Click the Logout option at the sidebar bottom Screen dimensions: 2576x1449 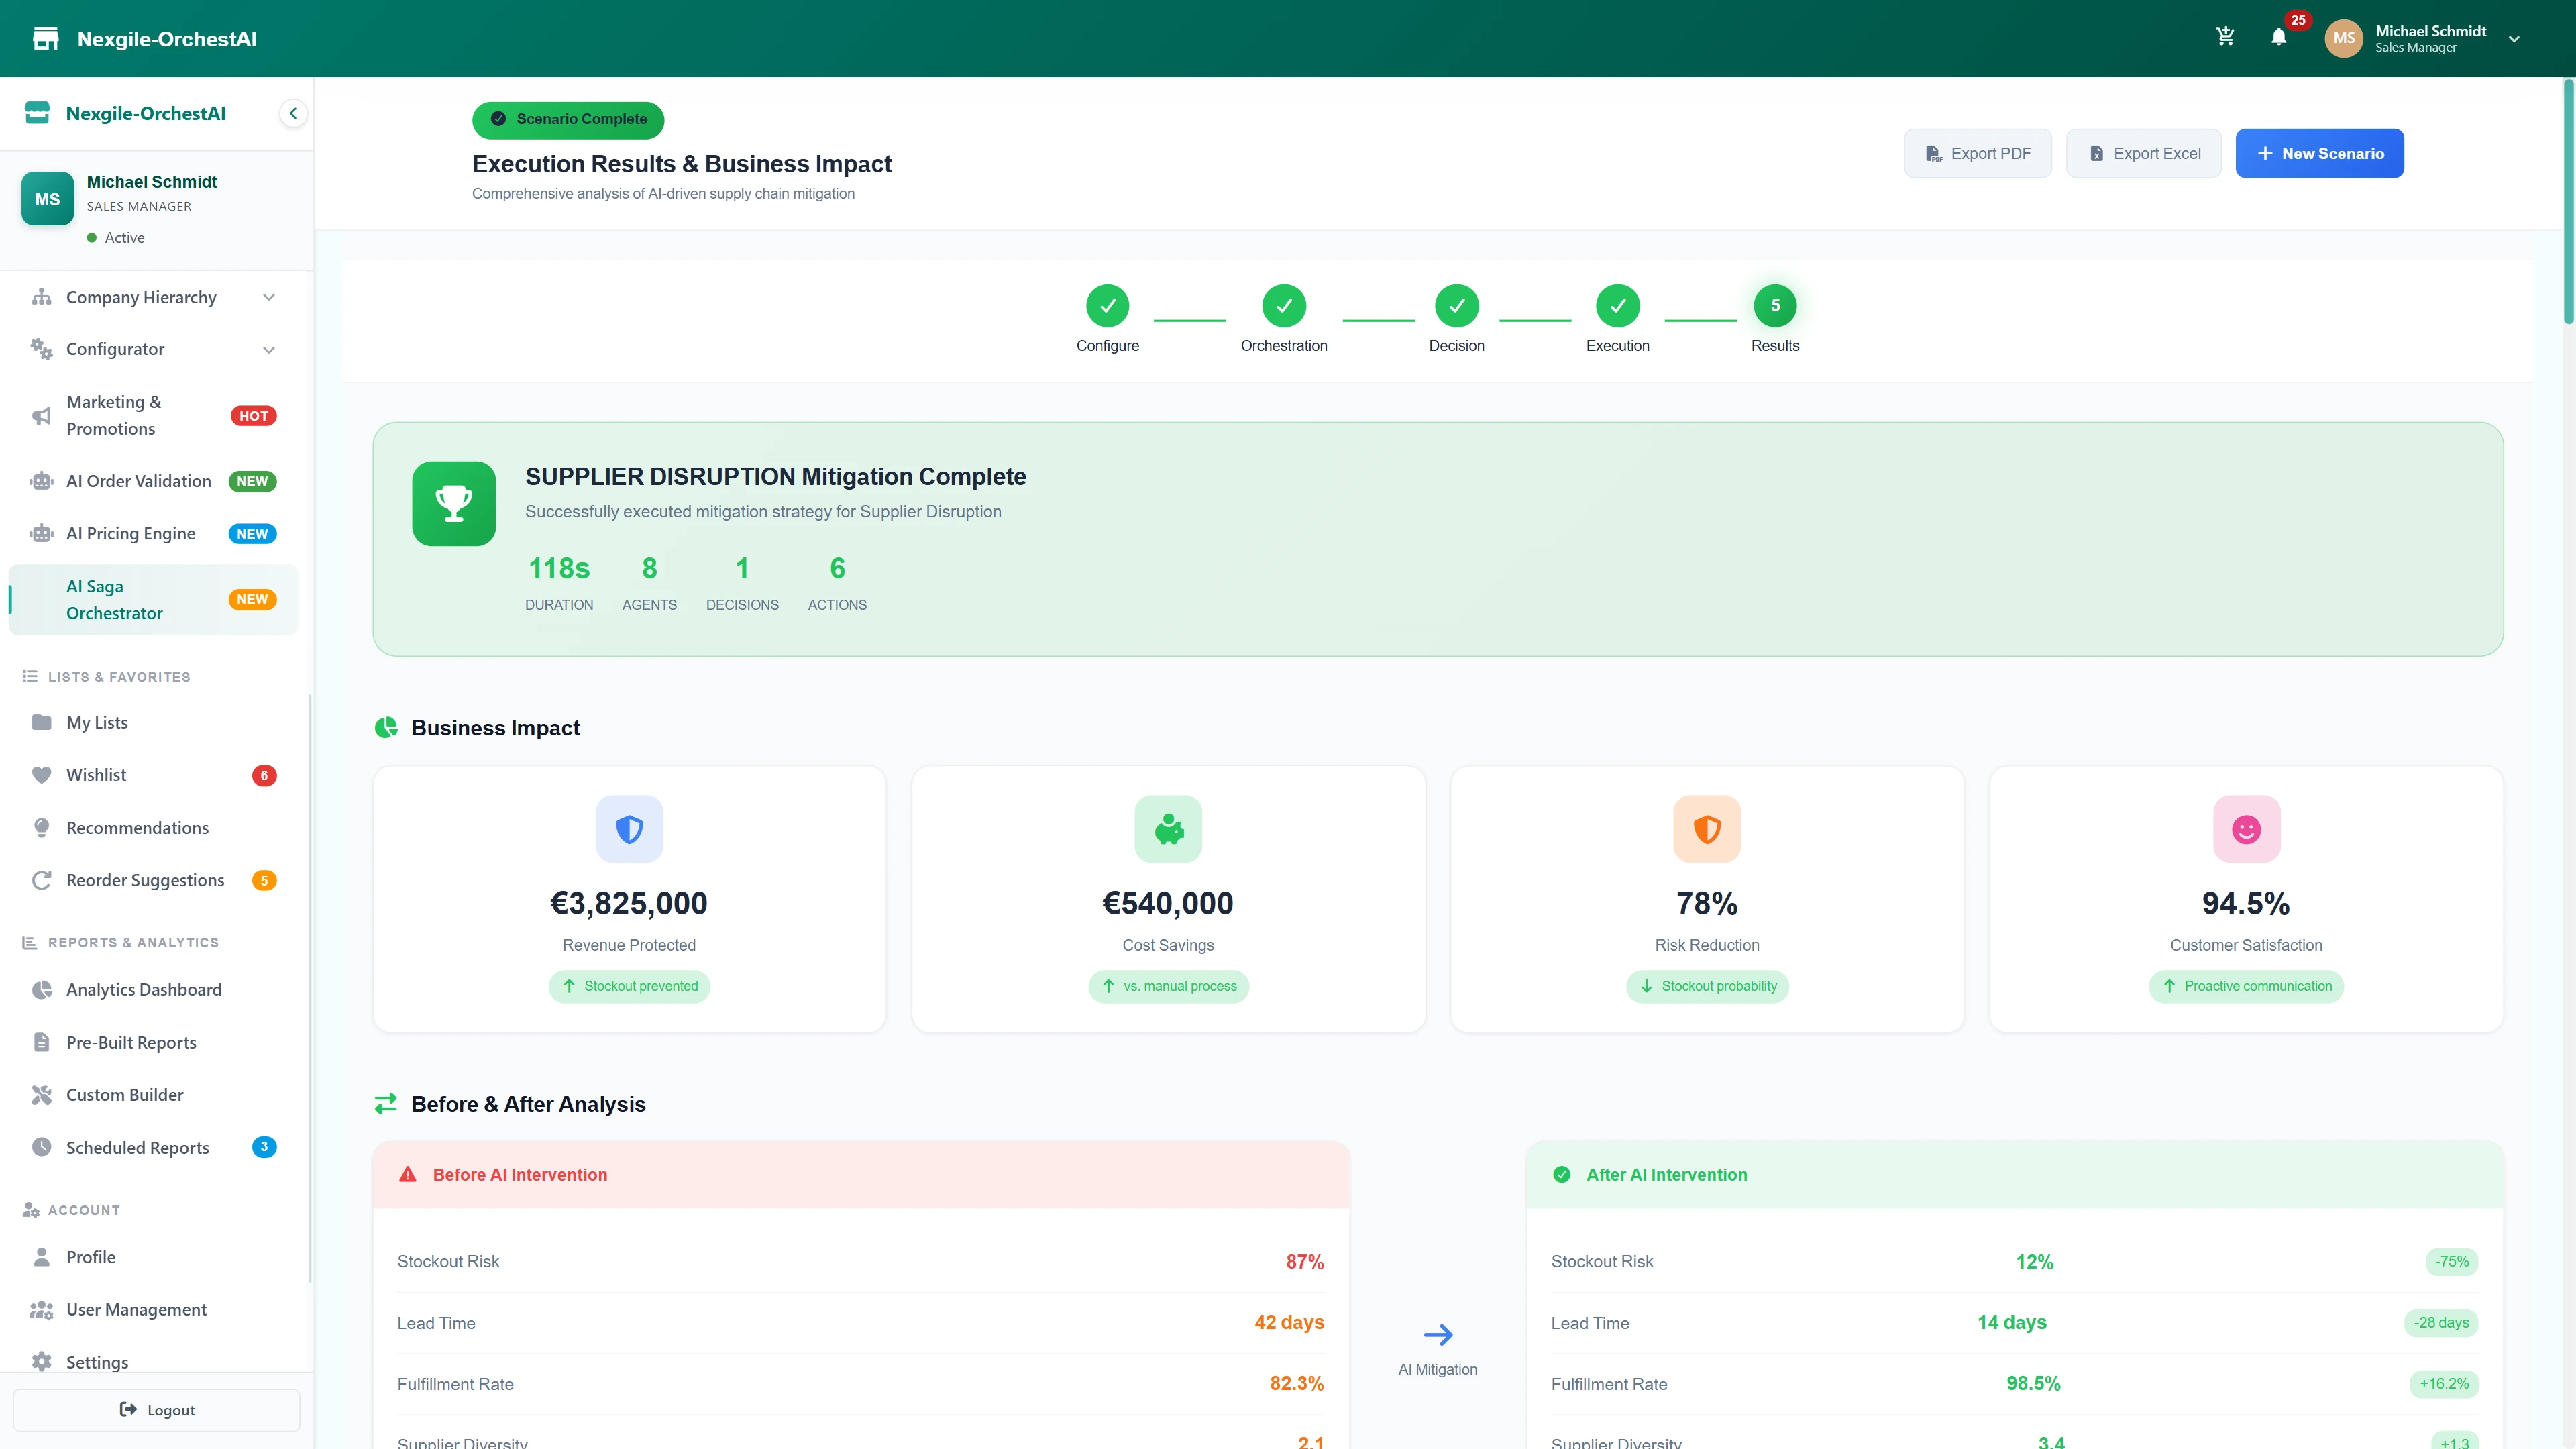pyautogui.click(x=156, y=1410)
